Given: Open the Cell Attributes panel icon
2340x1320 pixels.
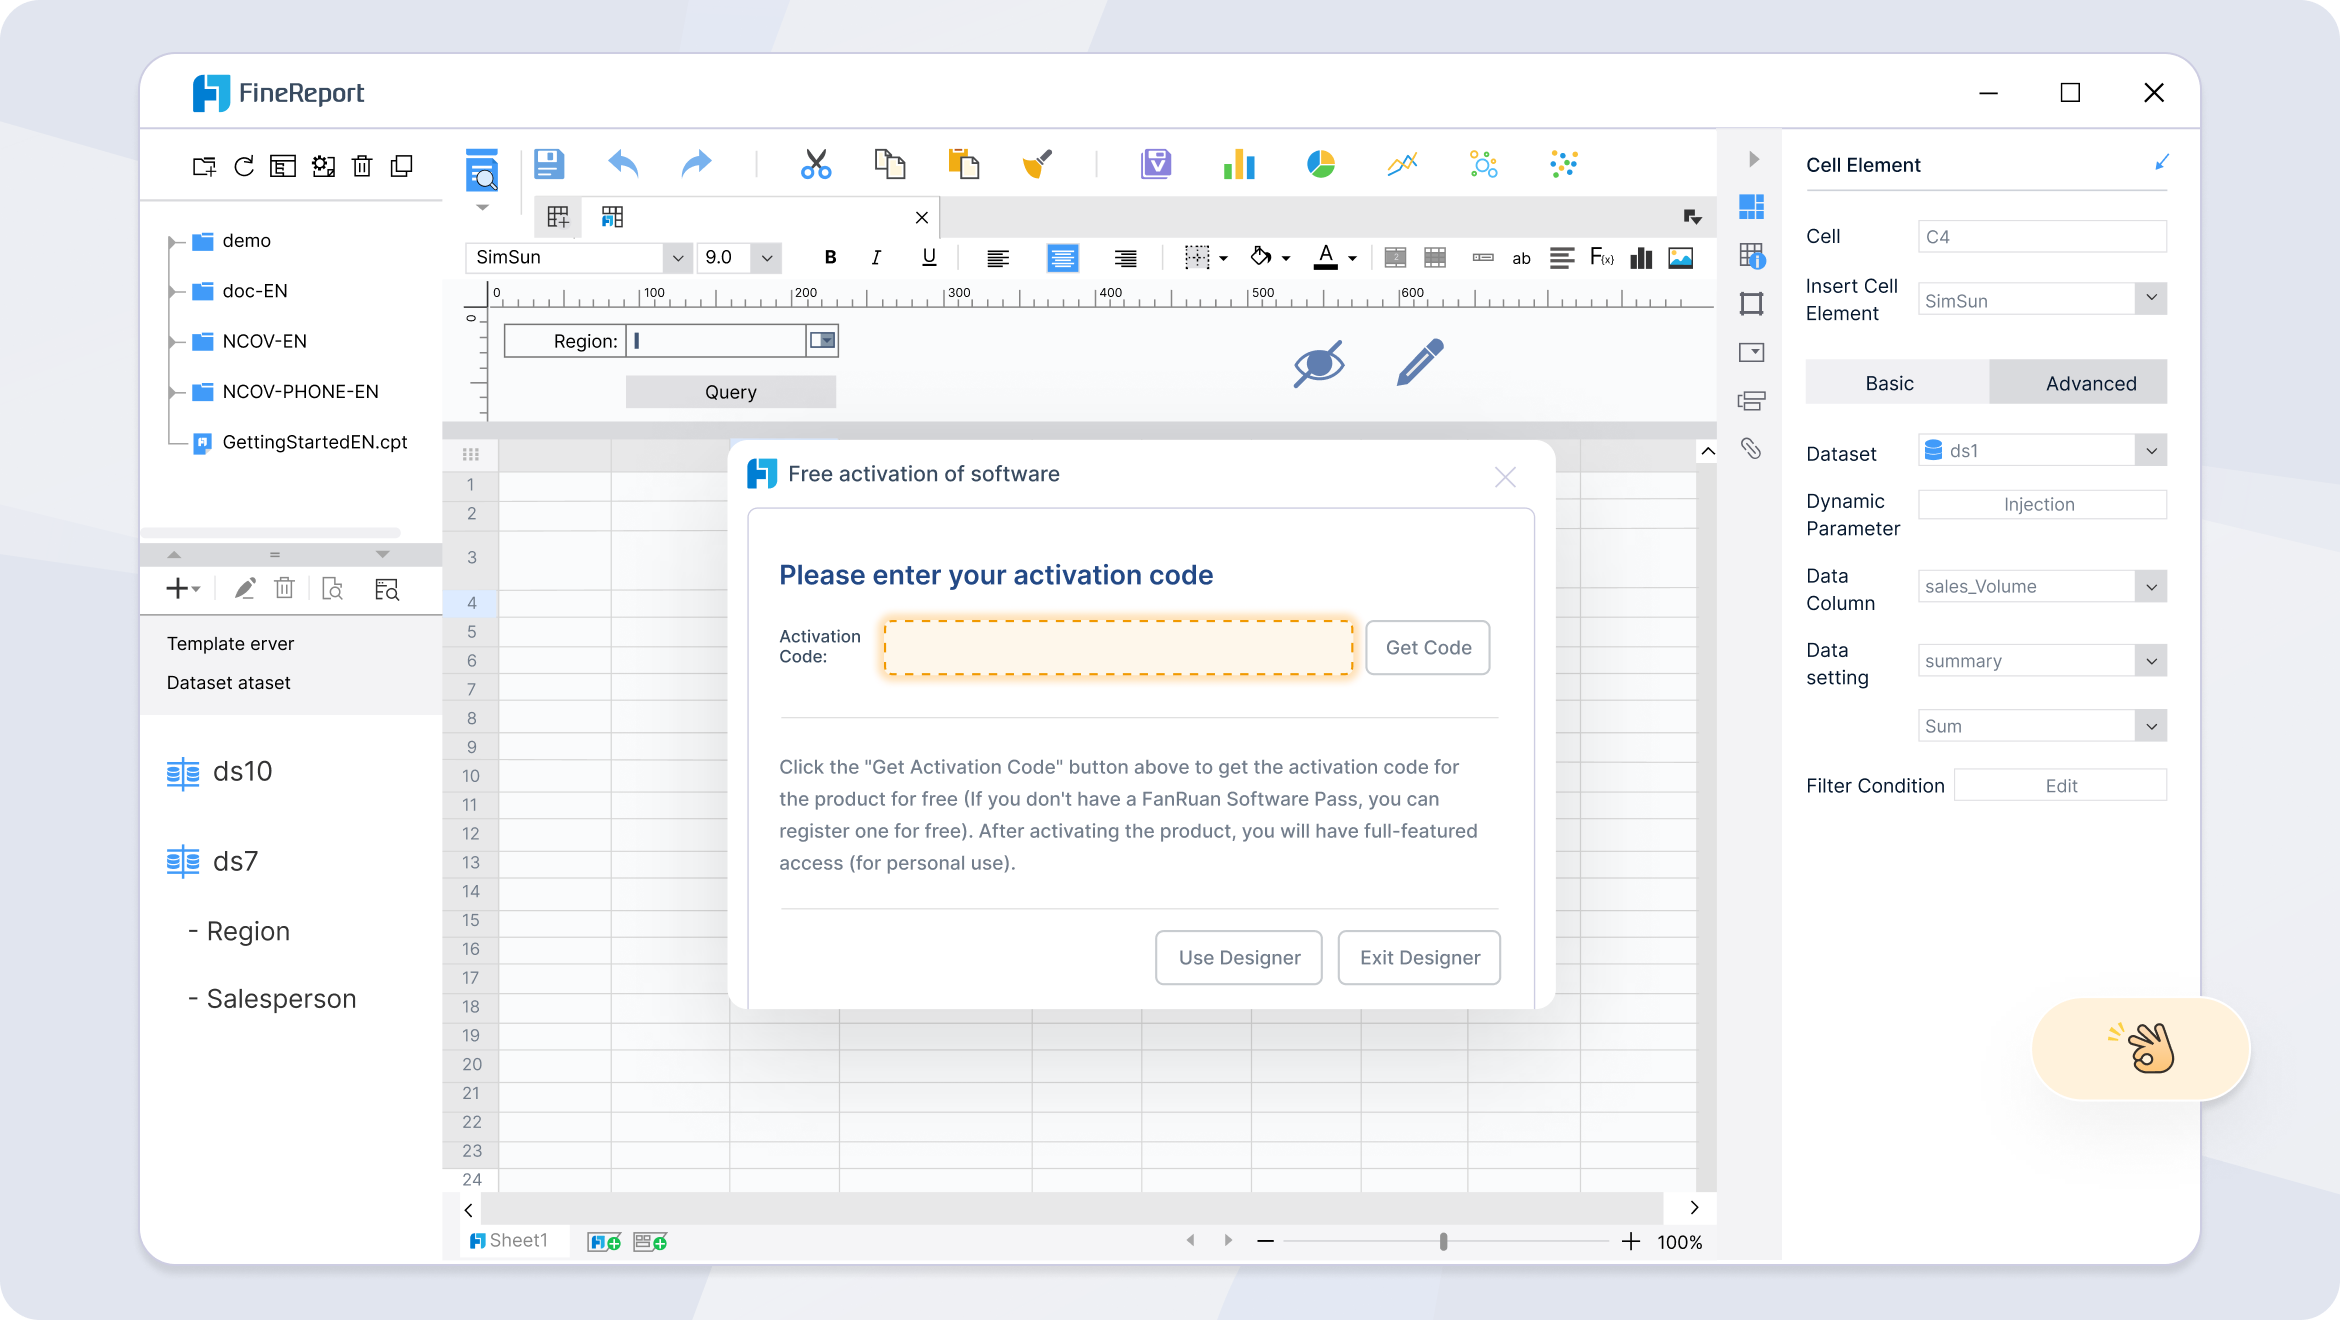Looking at the screenshot, I should [x=1751, y=256].
